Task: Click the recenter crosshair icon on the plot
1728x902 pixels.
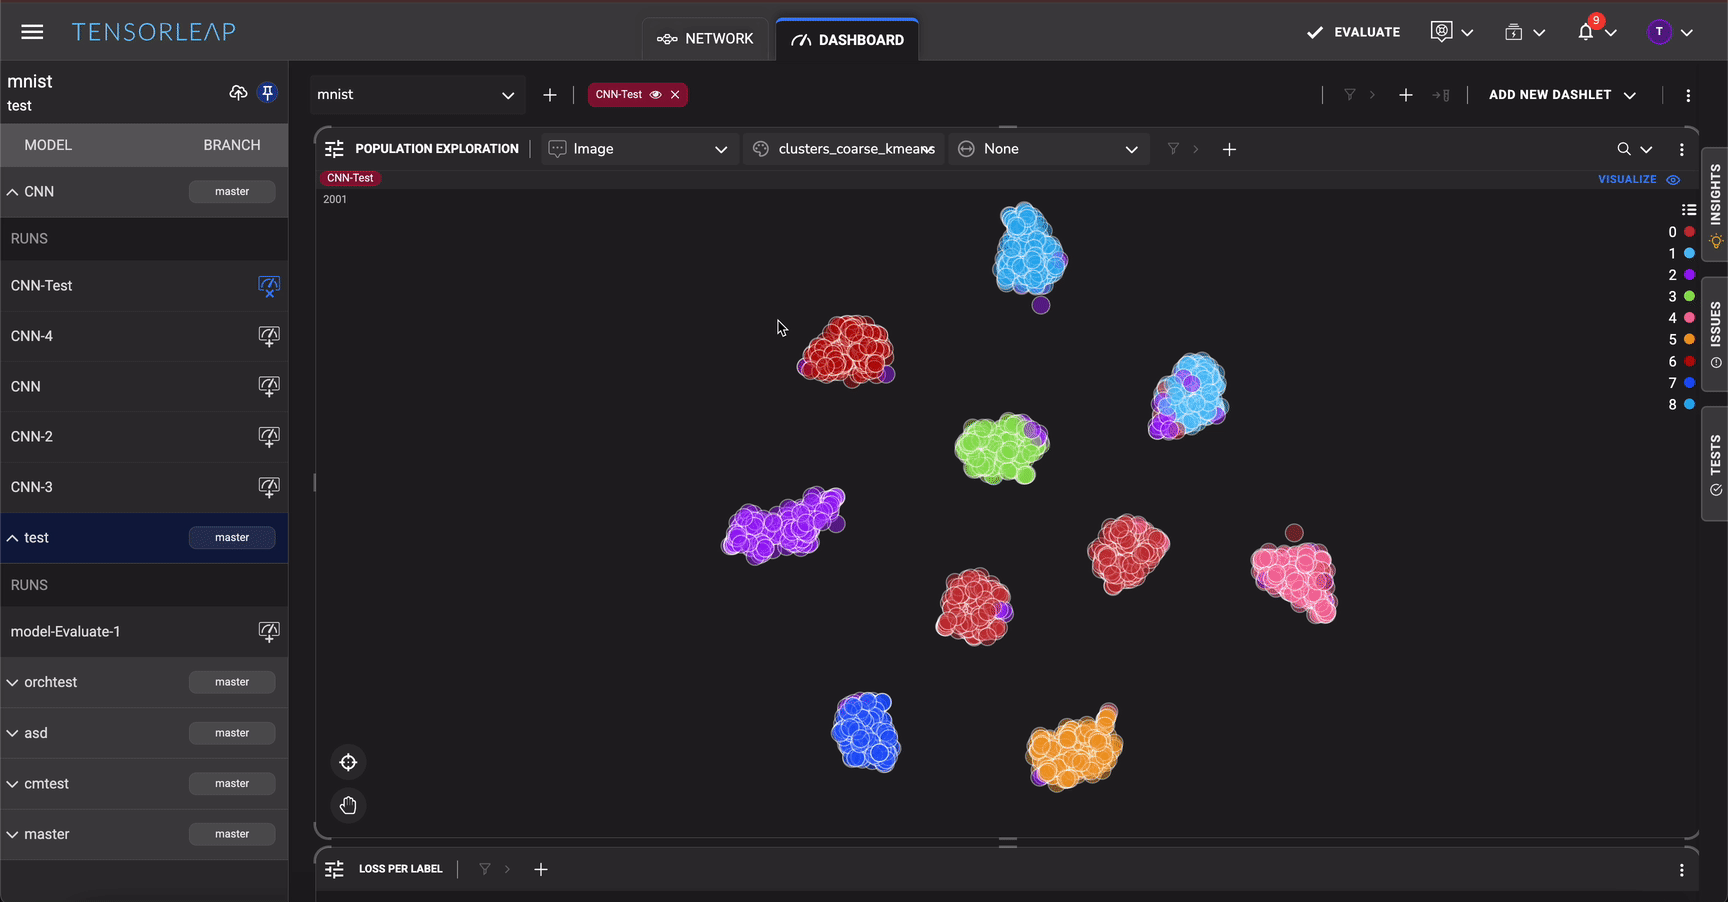Action: coord(348,763)
